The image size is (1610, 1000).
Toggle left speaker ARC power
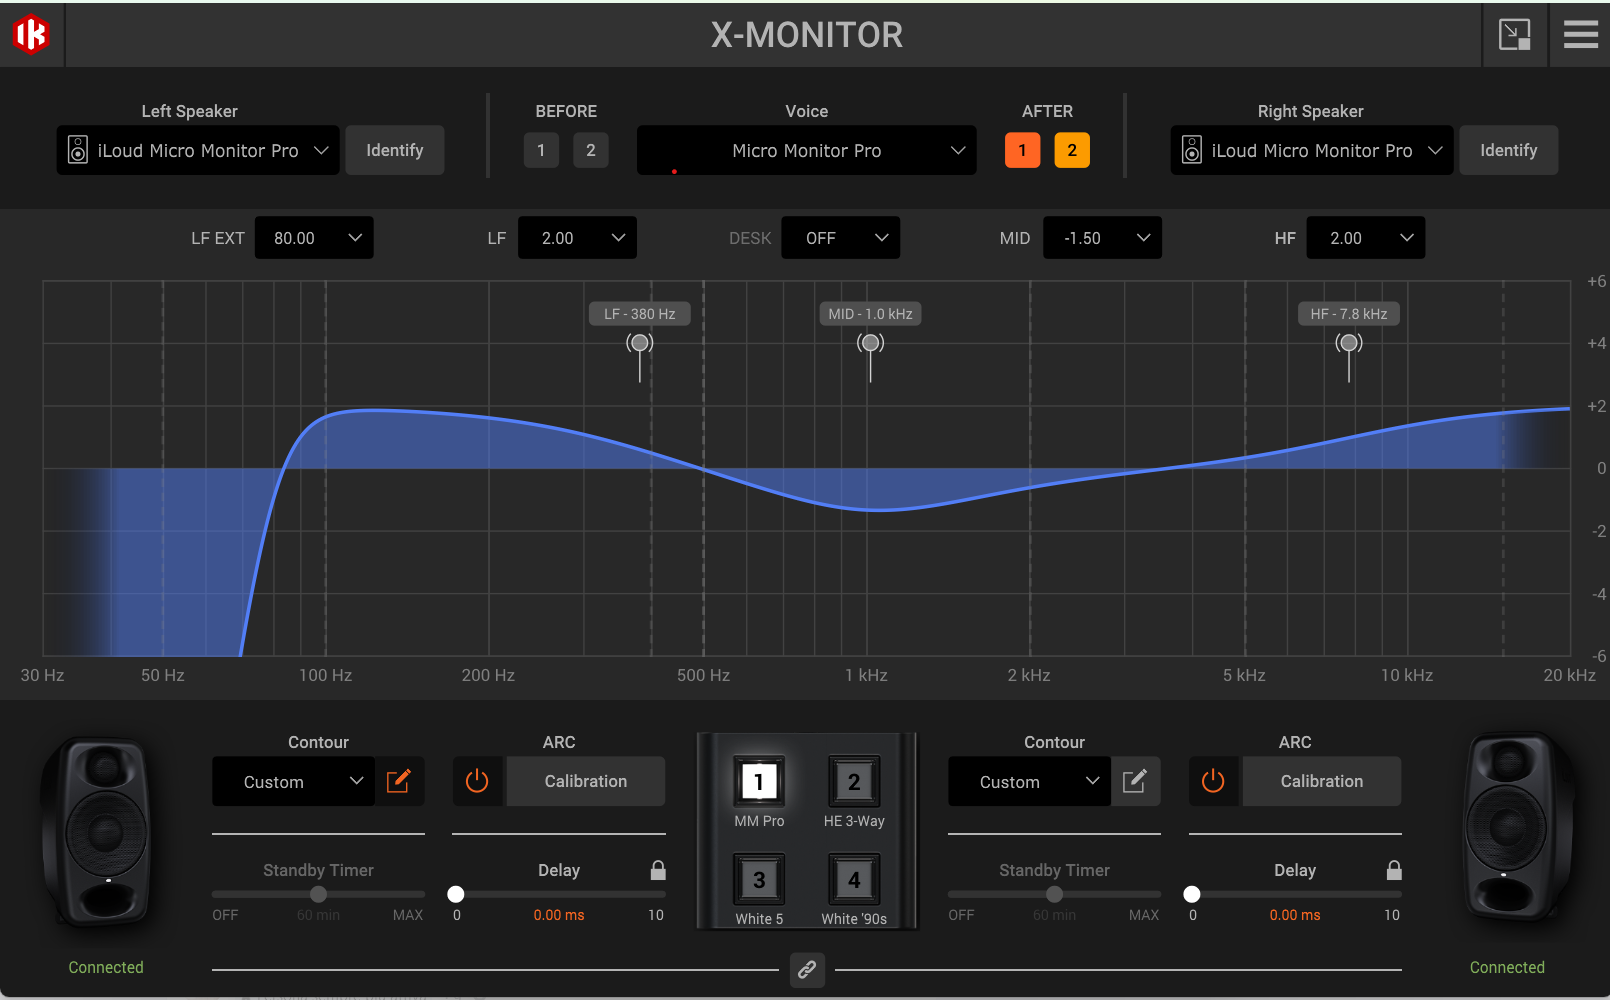477,781
